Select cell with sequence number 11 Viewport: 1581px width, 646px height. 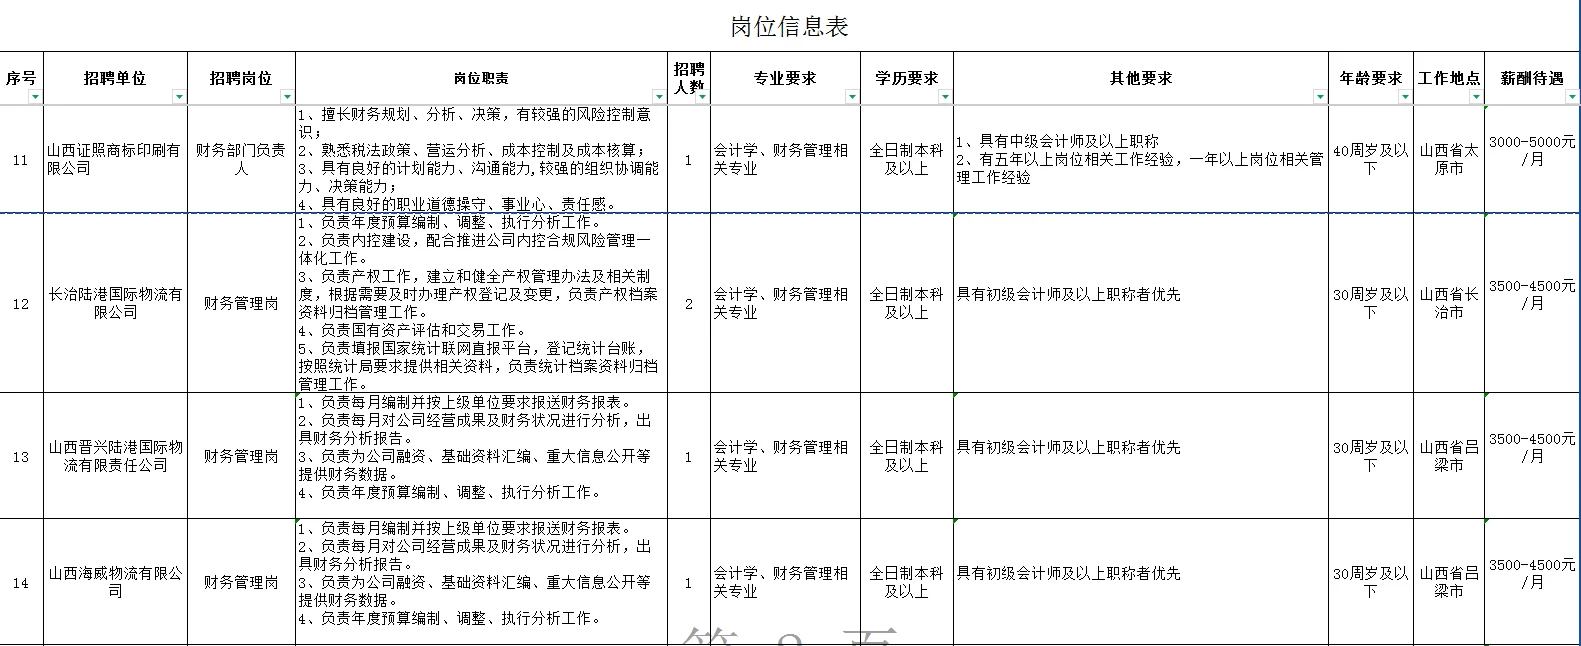[22, 159]
